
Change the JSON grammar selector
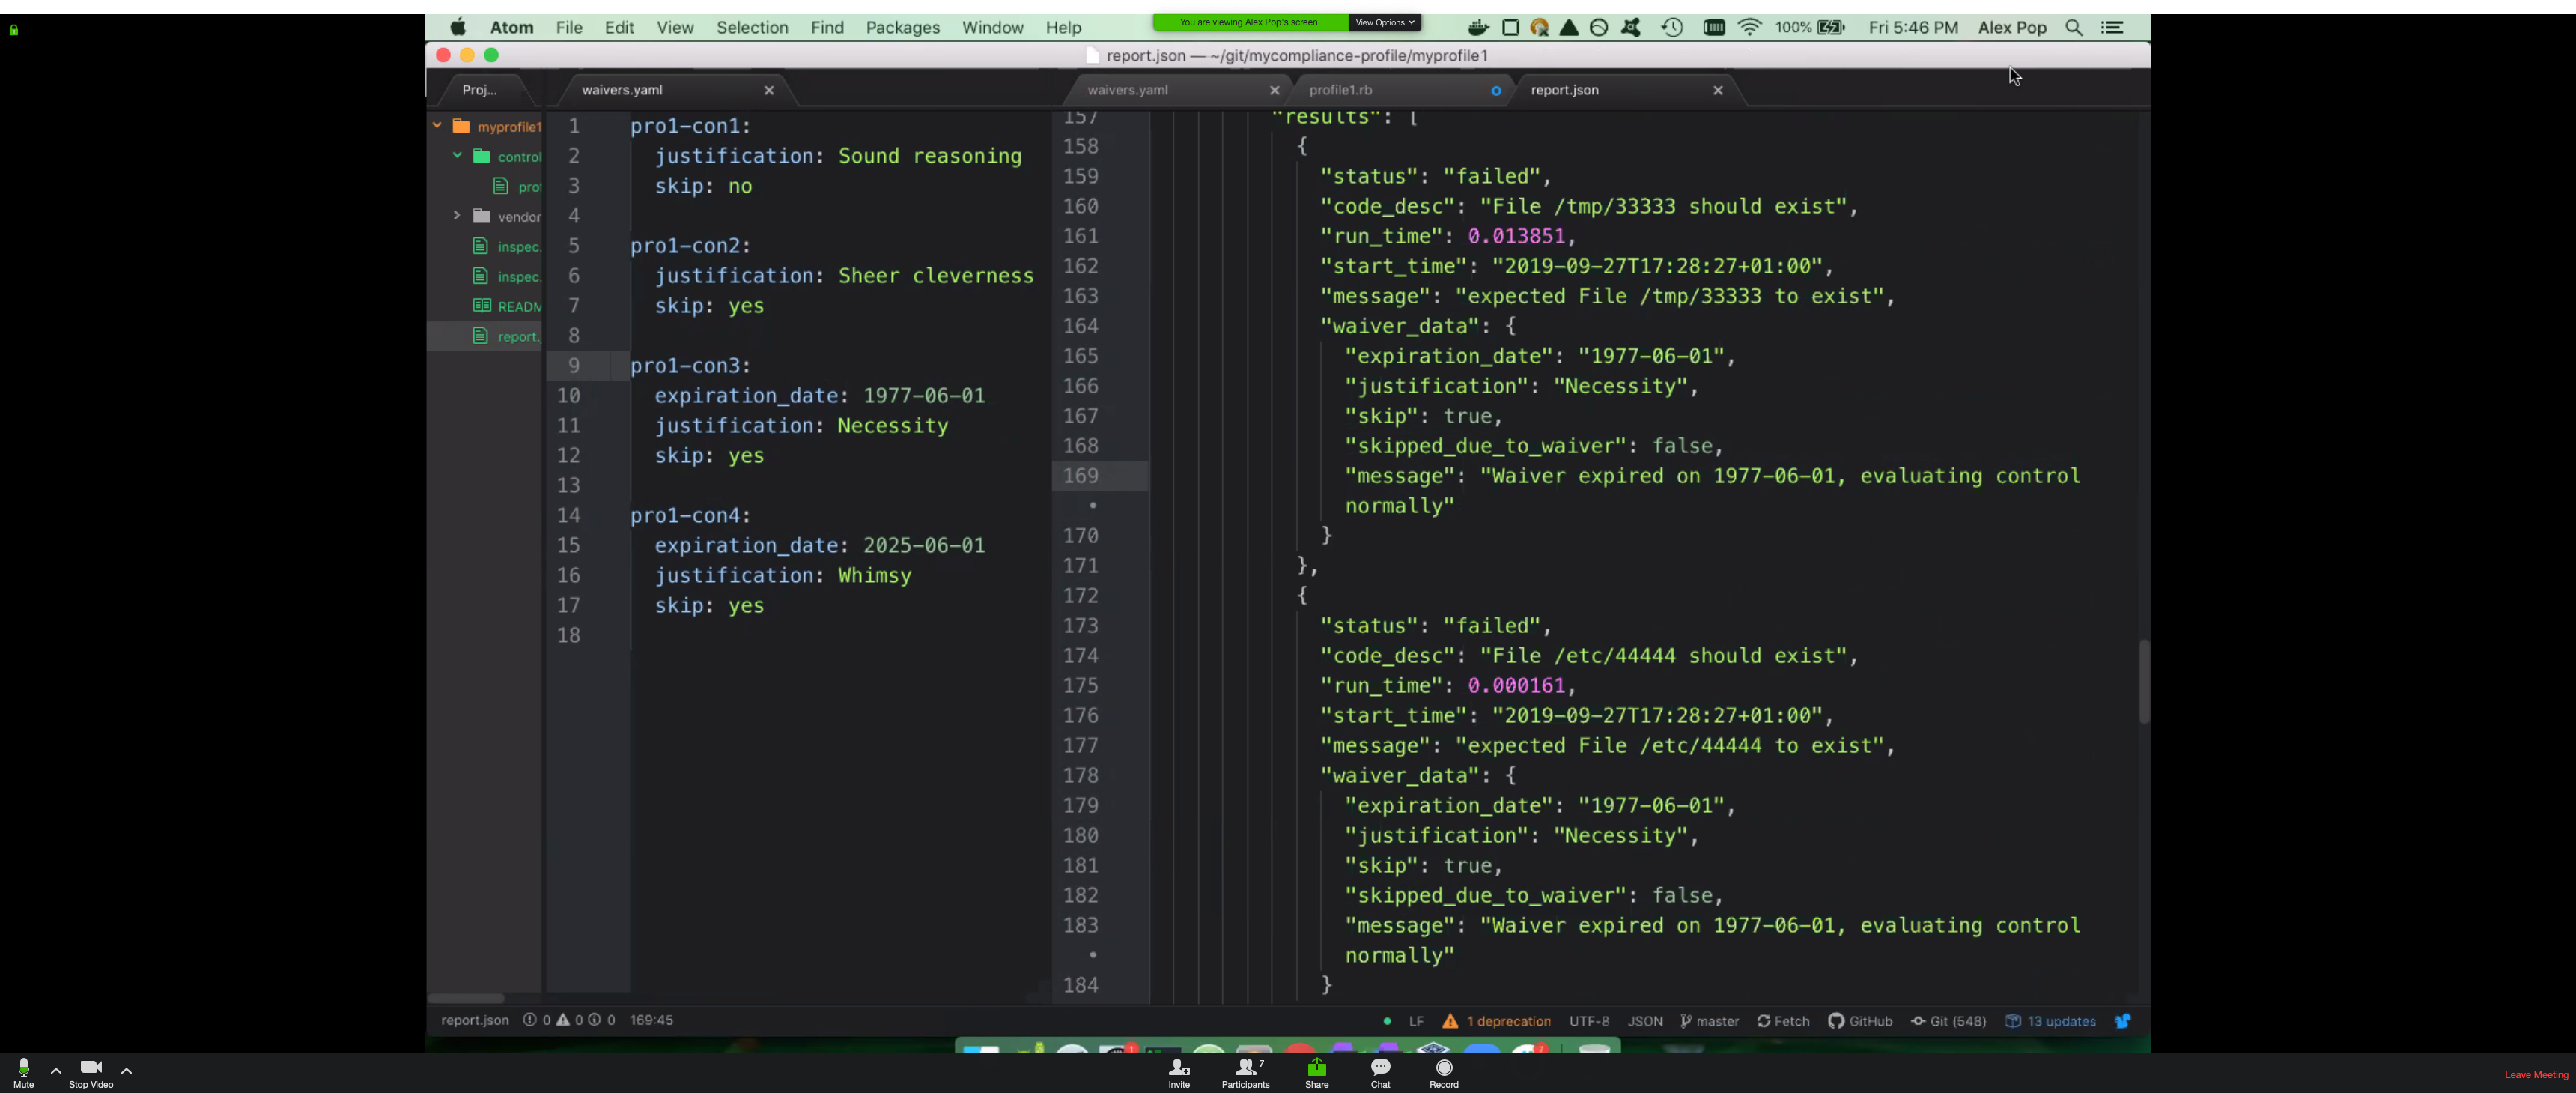(x=1645, y=1021)
